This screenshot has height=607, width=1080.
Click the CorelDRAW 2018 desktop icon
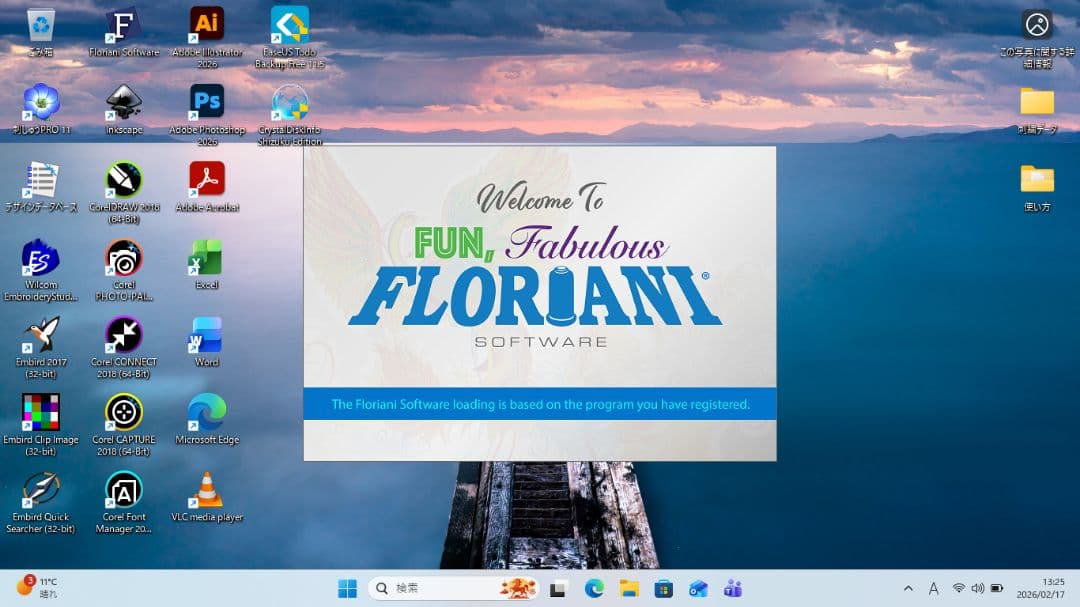(124, 180)
